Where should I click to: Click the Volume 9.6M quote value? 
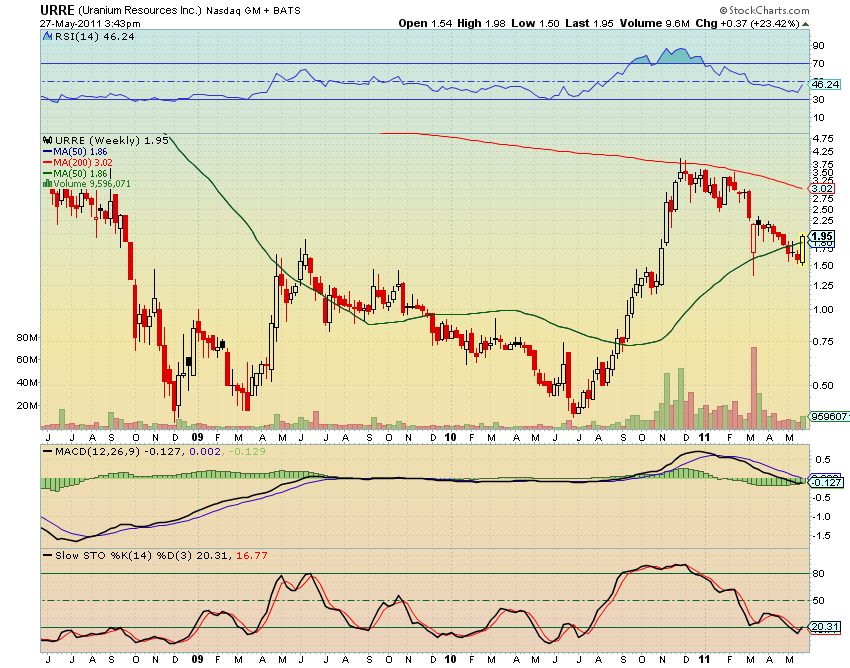(654, 23)
